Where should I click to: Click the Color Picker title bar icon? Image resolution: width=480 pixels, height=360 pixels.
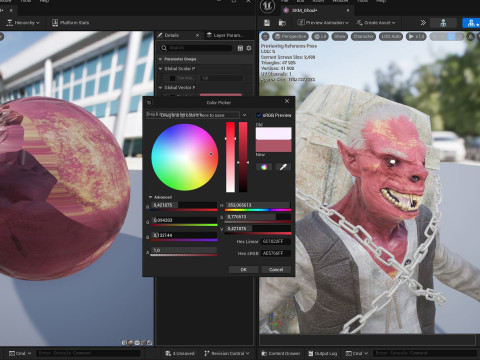tap(149, 102)
